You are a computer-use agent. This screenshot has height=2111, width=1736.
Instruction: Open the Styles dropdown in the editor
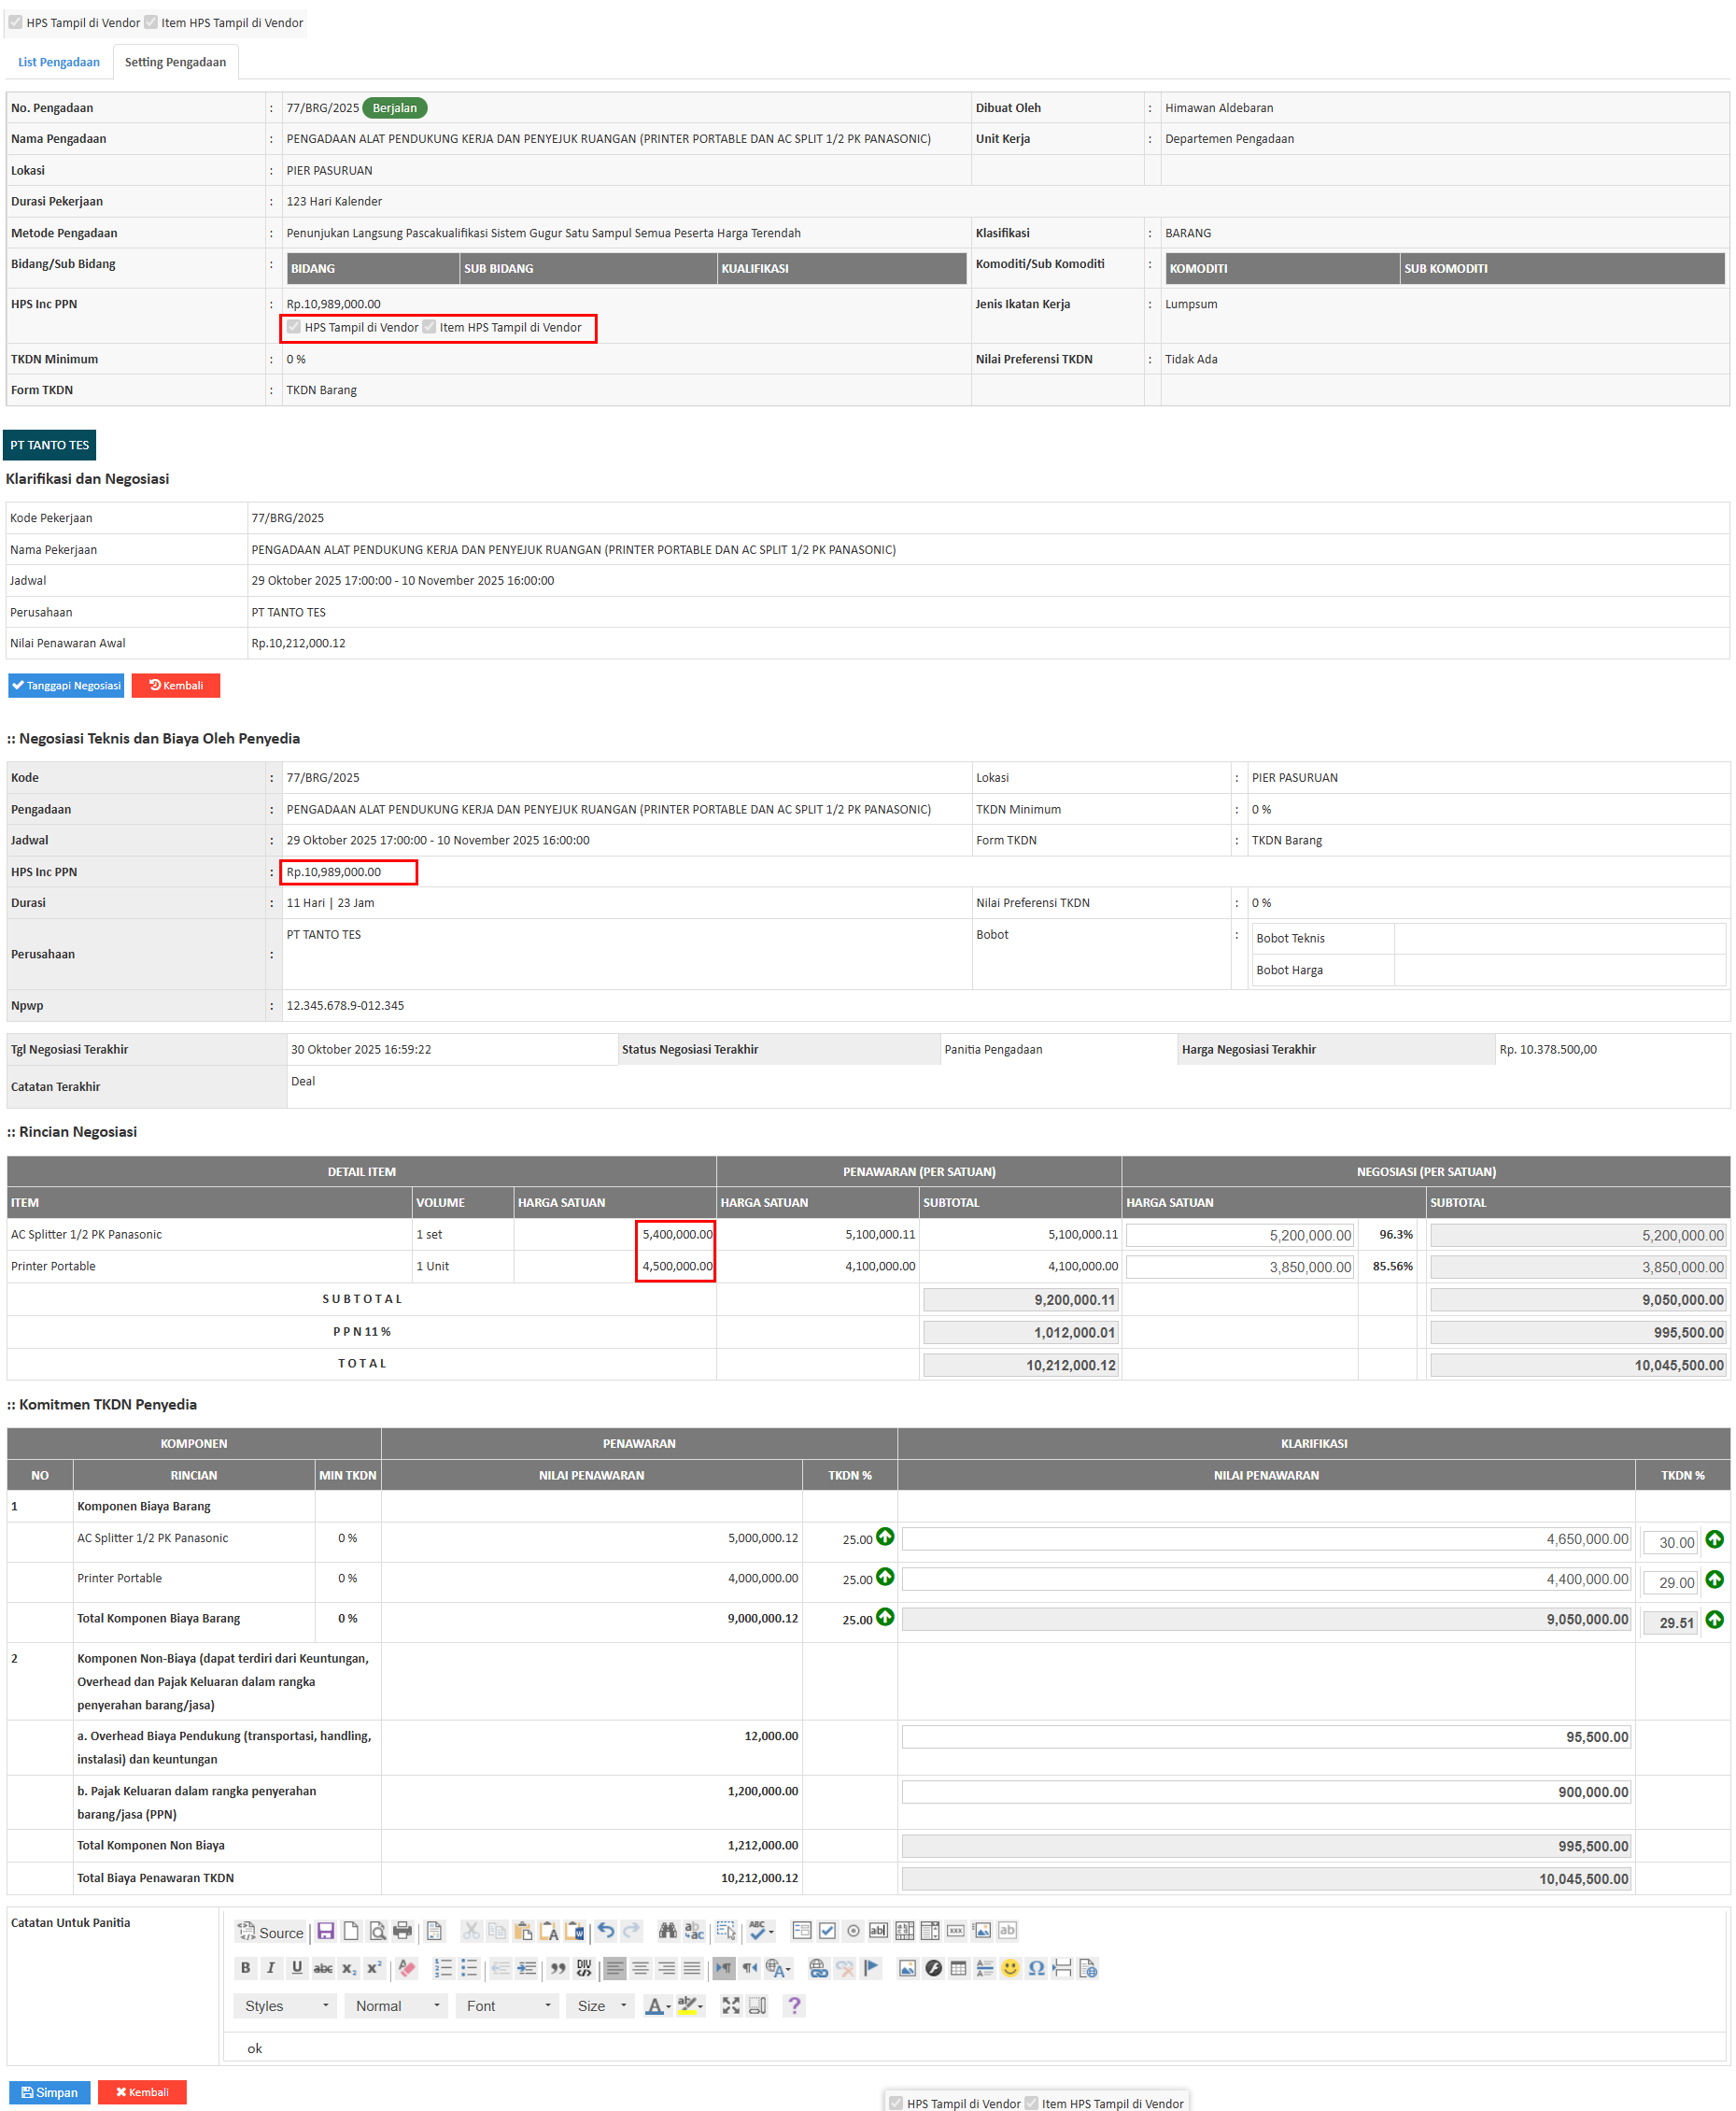(286, 2005)
